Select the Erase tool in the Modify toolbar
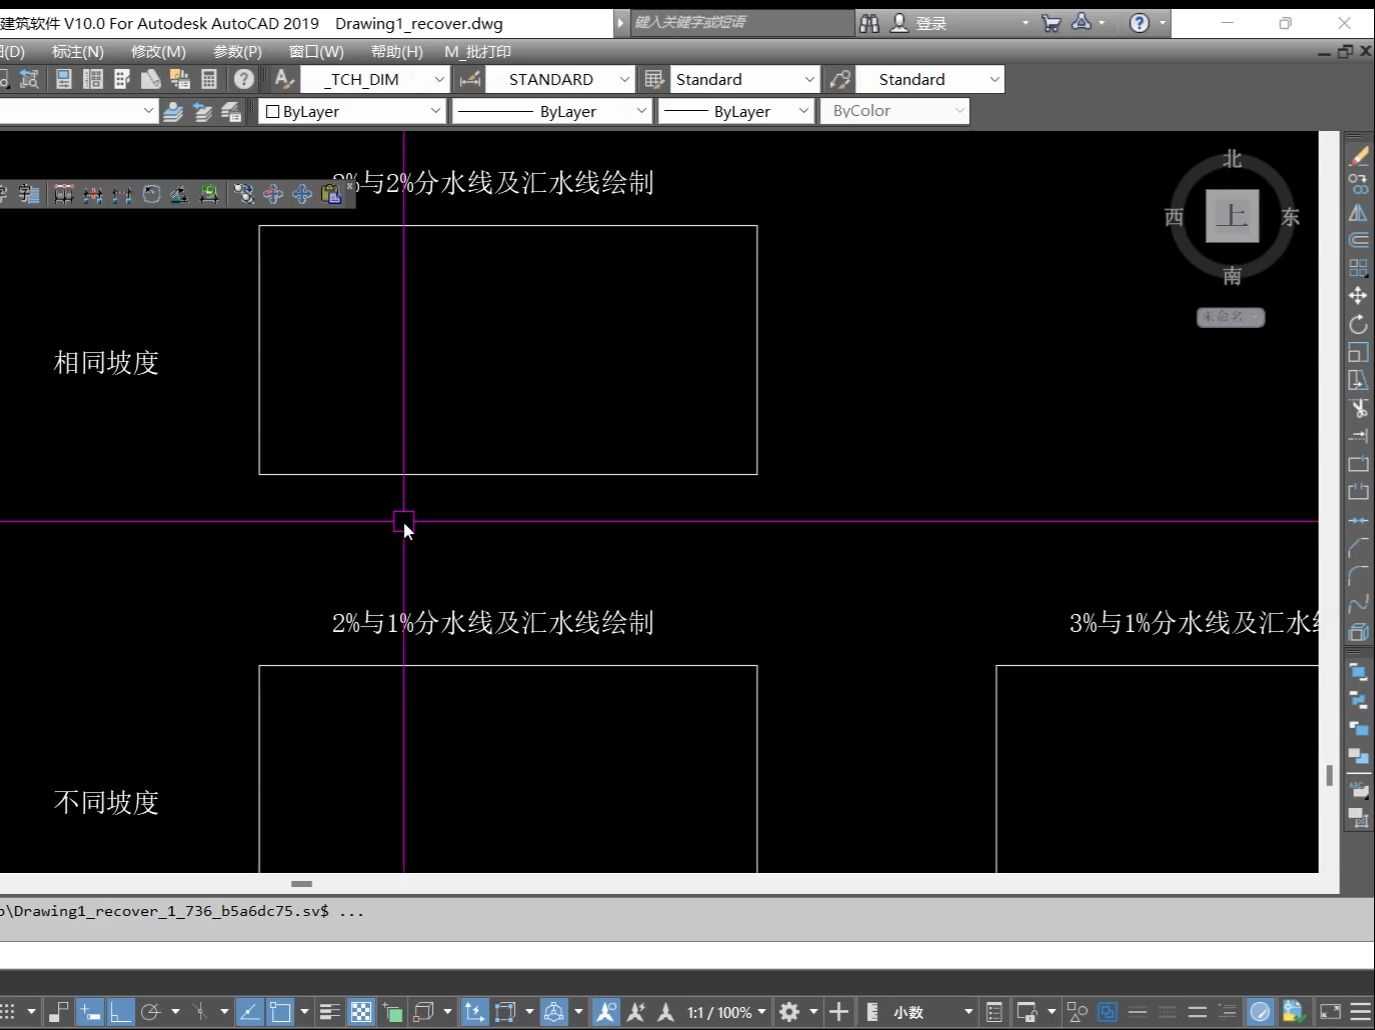 coord(1358,157)
